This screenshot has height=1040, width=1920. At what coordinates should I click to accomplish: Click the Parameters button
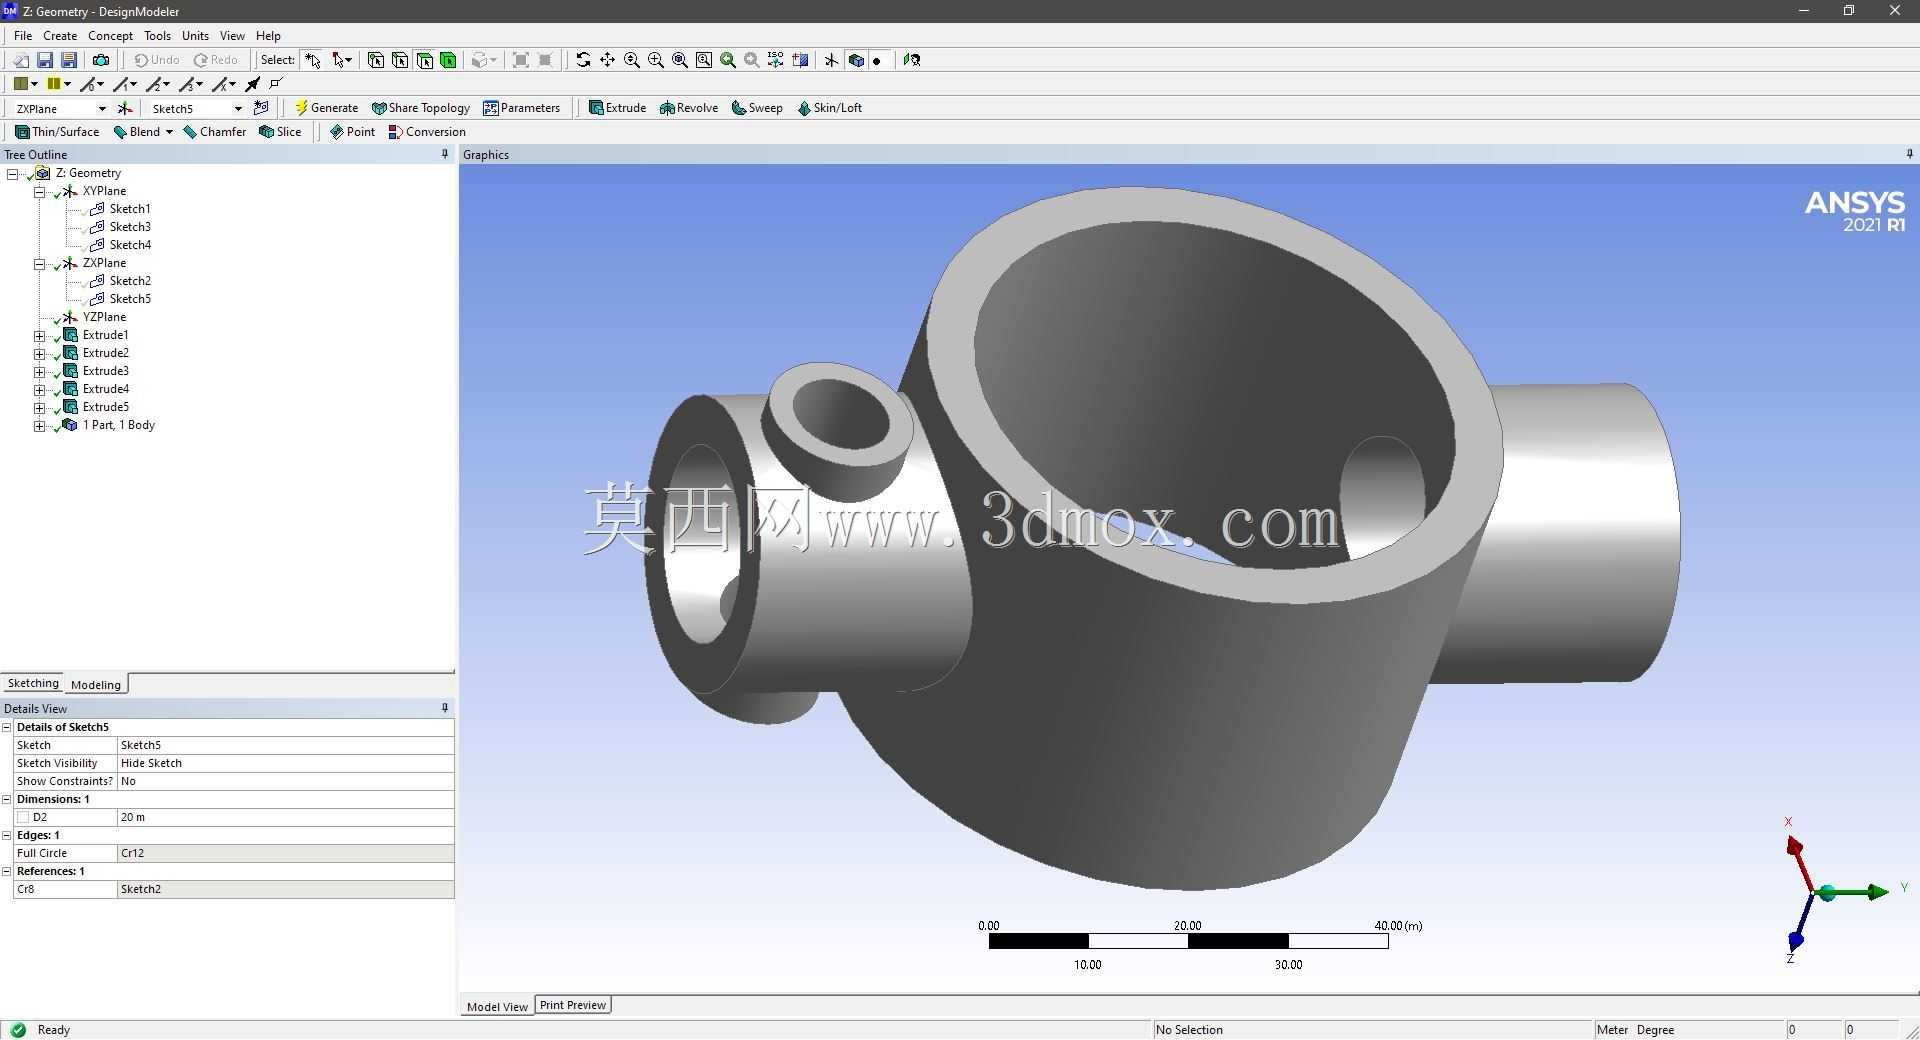click(x=521, y=108)
